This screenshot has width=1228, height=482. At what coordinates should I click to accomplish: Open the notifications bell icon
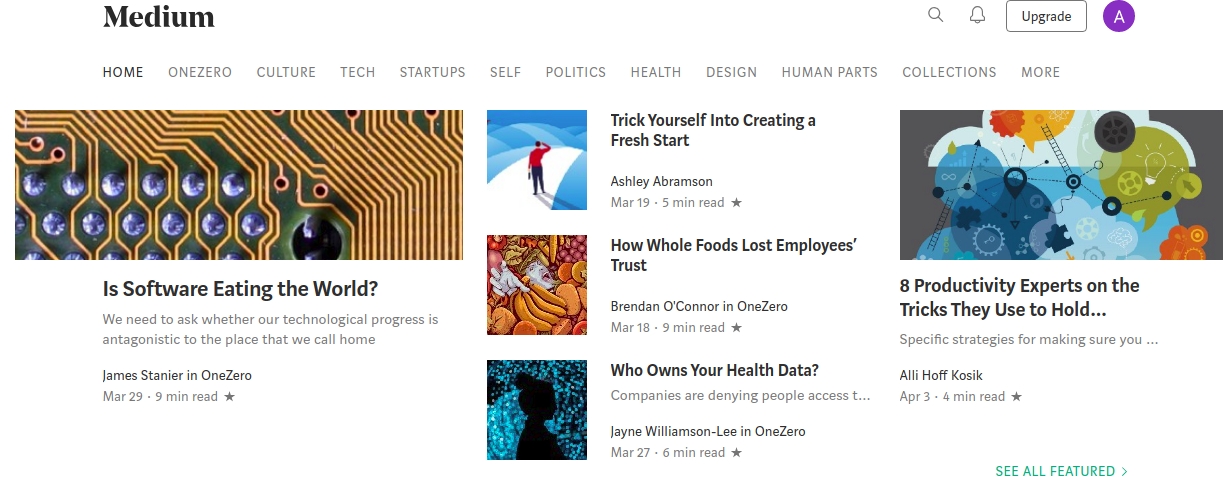click(x=978, y=15)
